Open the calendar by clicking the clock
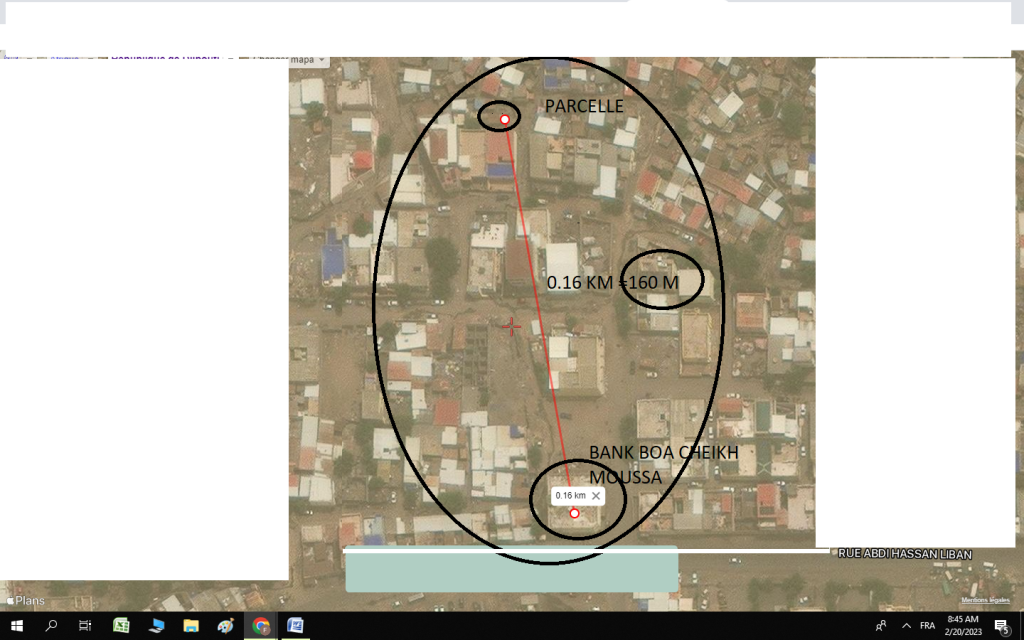This screenshot has height=640, width=1024. click(962, 627)
